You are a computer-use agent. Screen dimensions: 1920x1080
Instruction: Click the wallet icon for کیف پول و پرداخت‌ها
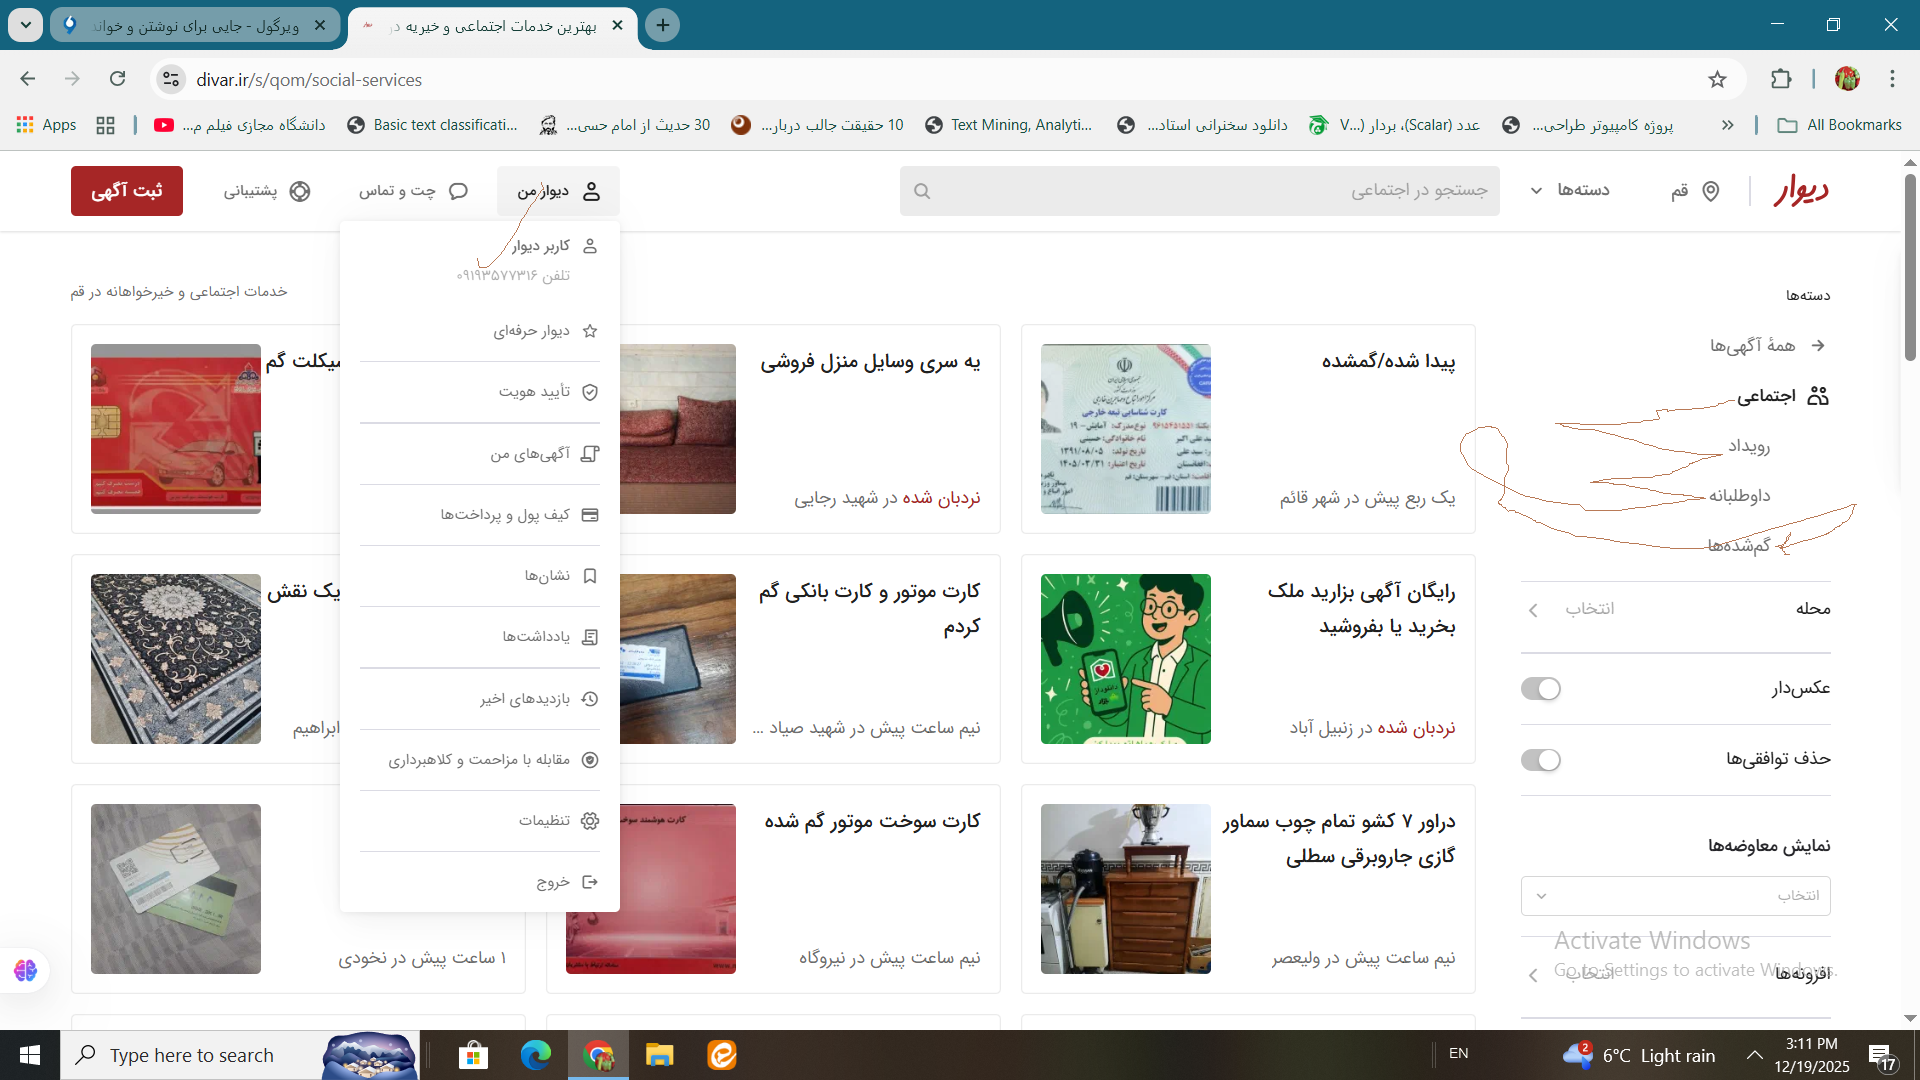(x=590, y=515)
